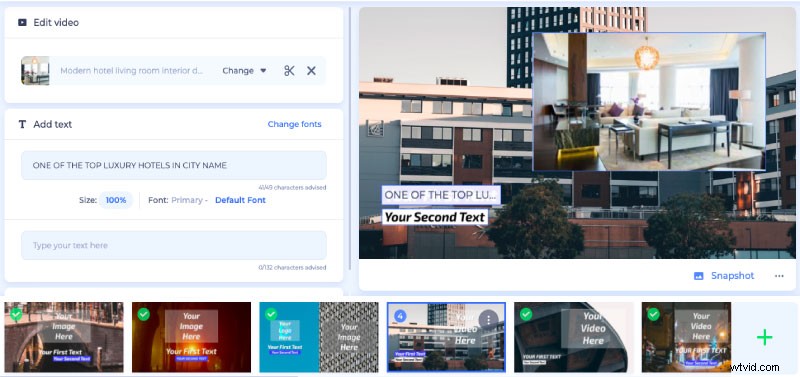Click the 'Add text' heading text
Image resolution: width=800 pixels, height=377 pixels.
point(53,124)
